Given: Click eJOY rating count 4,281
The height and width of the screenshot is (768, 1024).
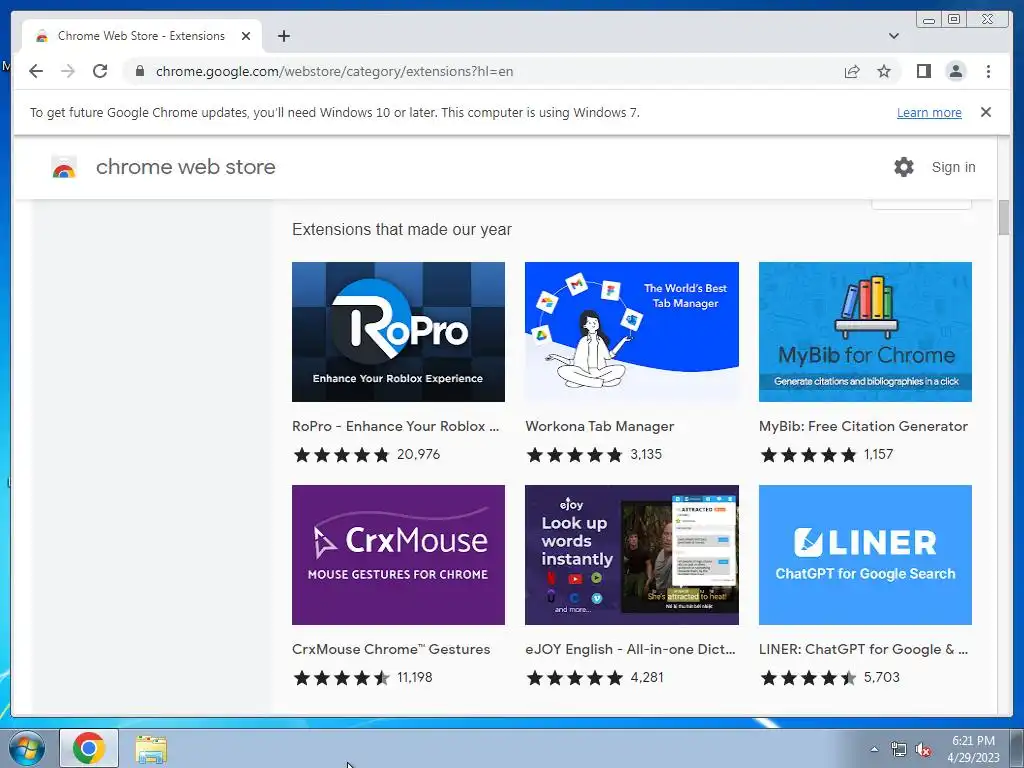Looking at the screenshot, I should (647, 677).
